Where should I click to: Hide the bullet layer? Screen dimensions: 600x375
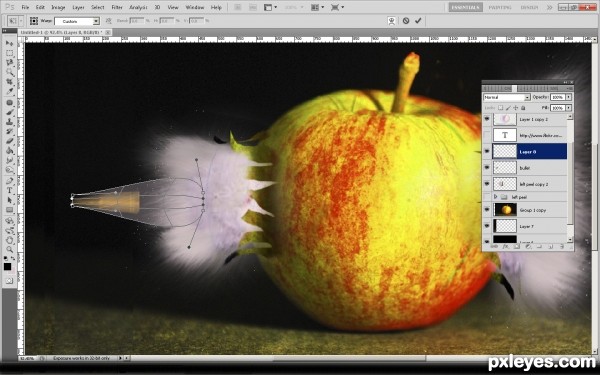pos(487,168)
